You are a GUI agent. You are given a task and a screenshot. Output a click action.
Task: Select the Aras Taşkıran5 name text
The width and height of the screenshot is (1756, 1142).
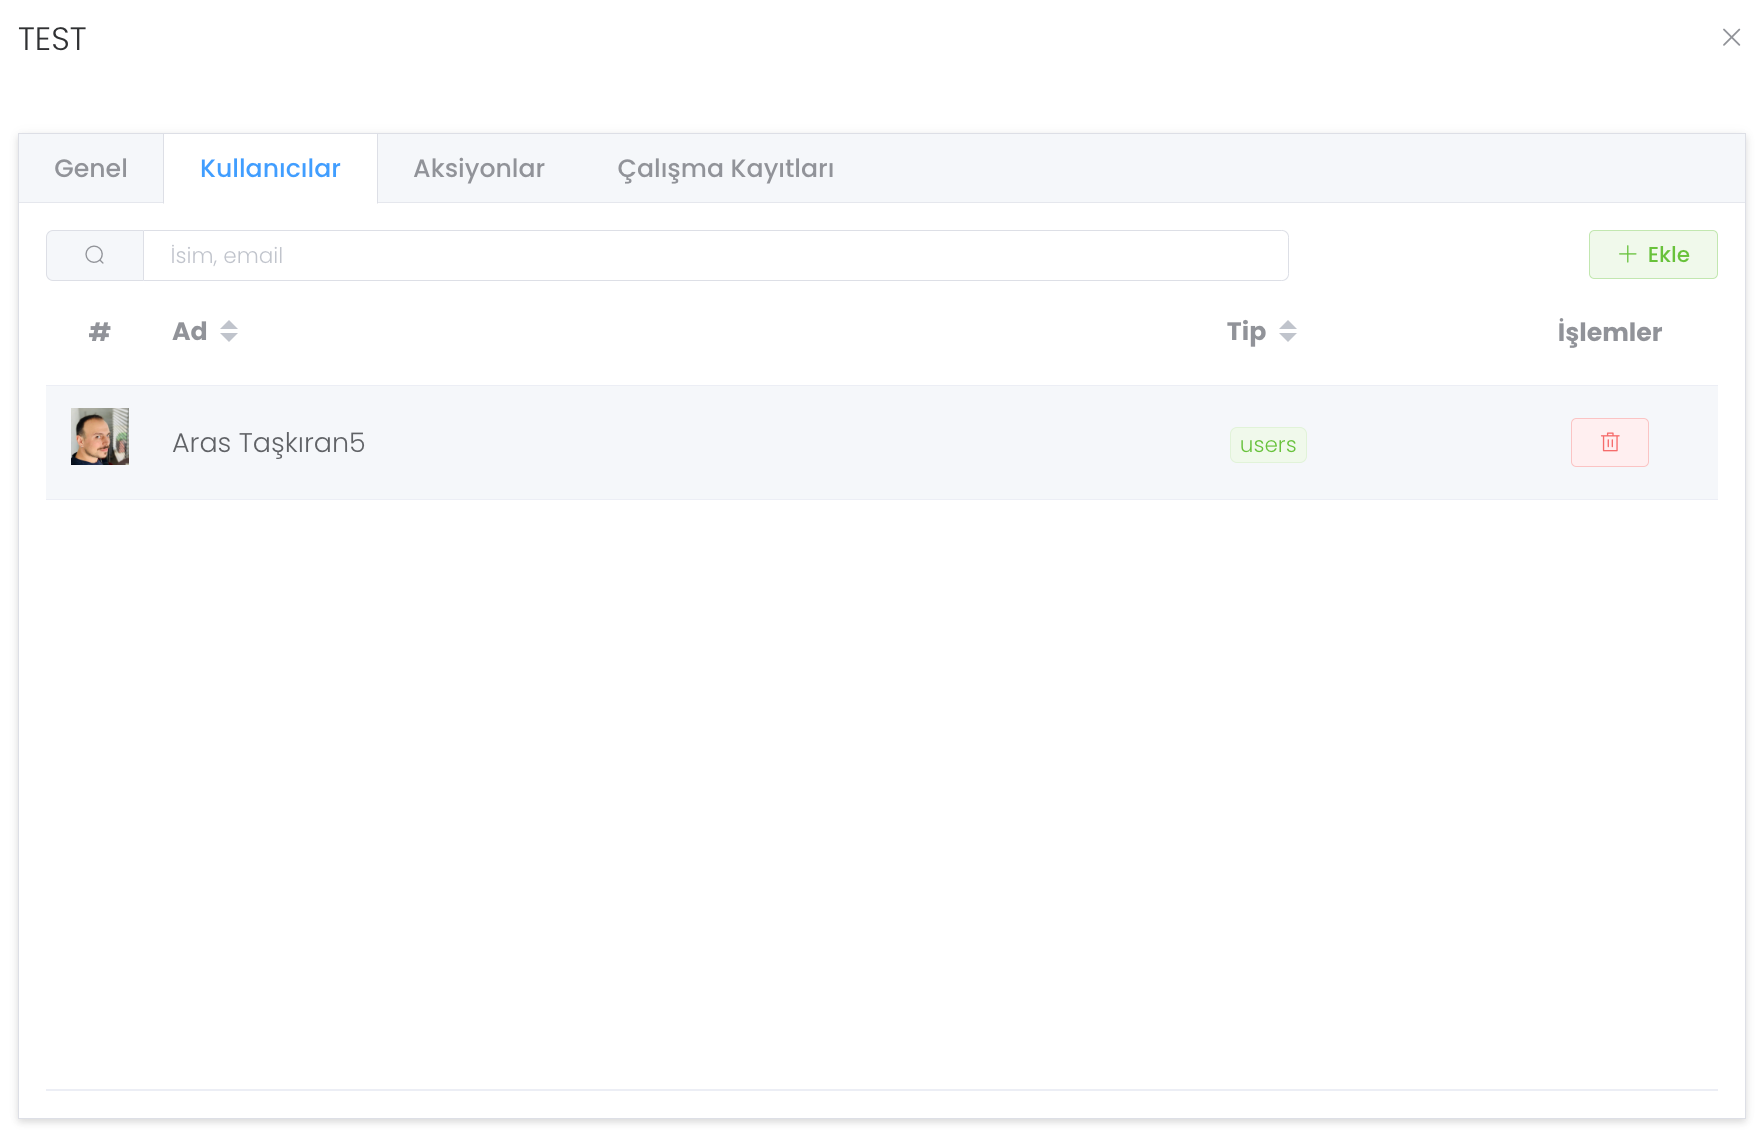click(x=268, y=442)
